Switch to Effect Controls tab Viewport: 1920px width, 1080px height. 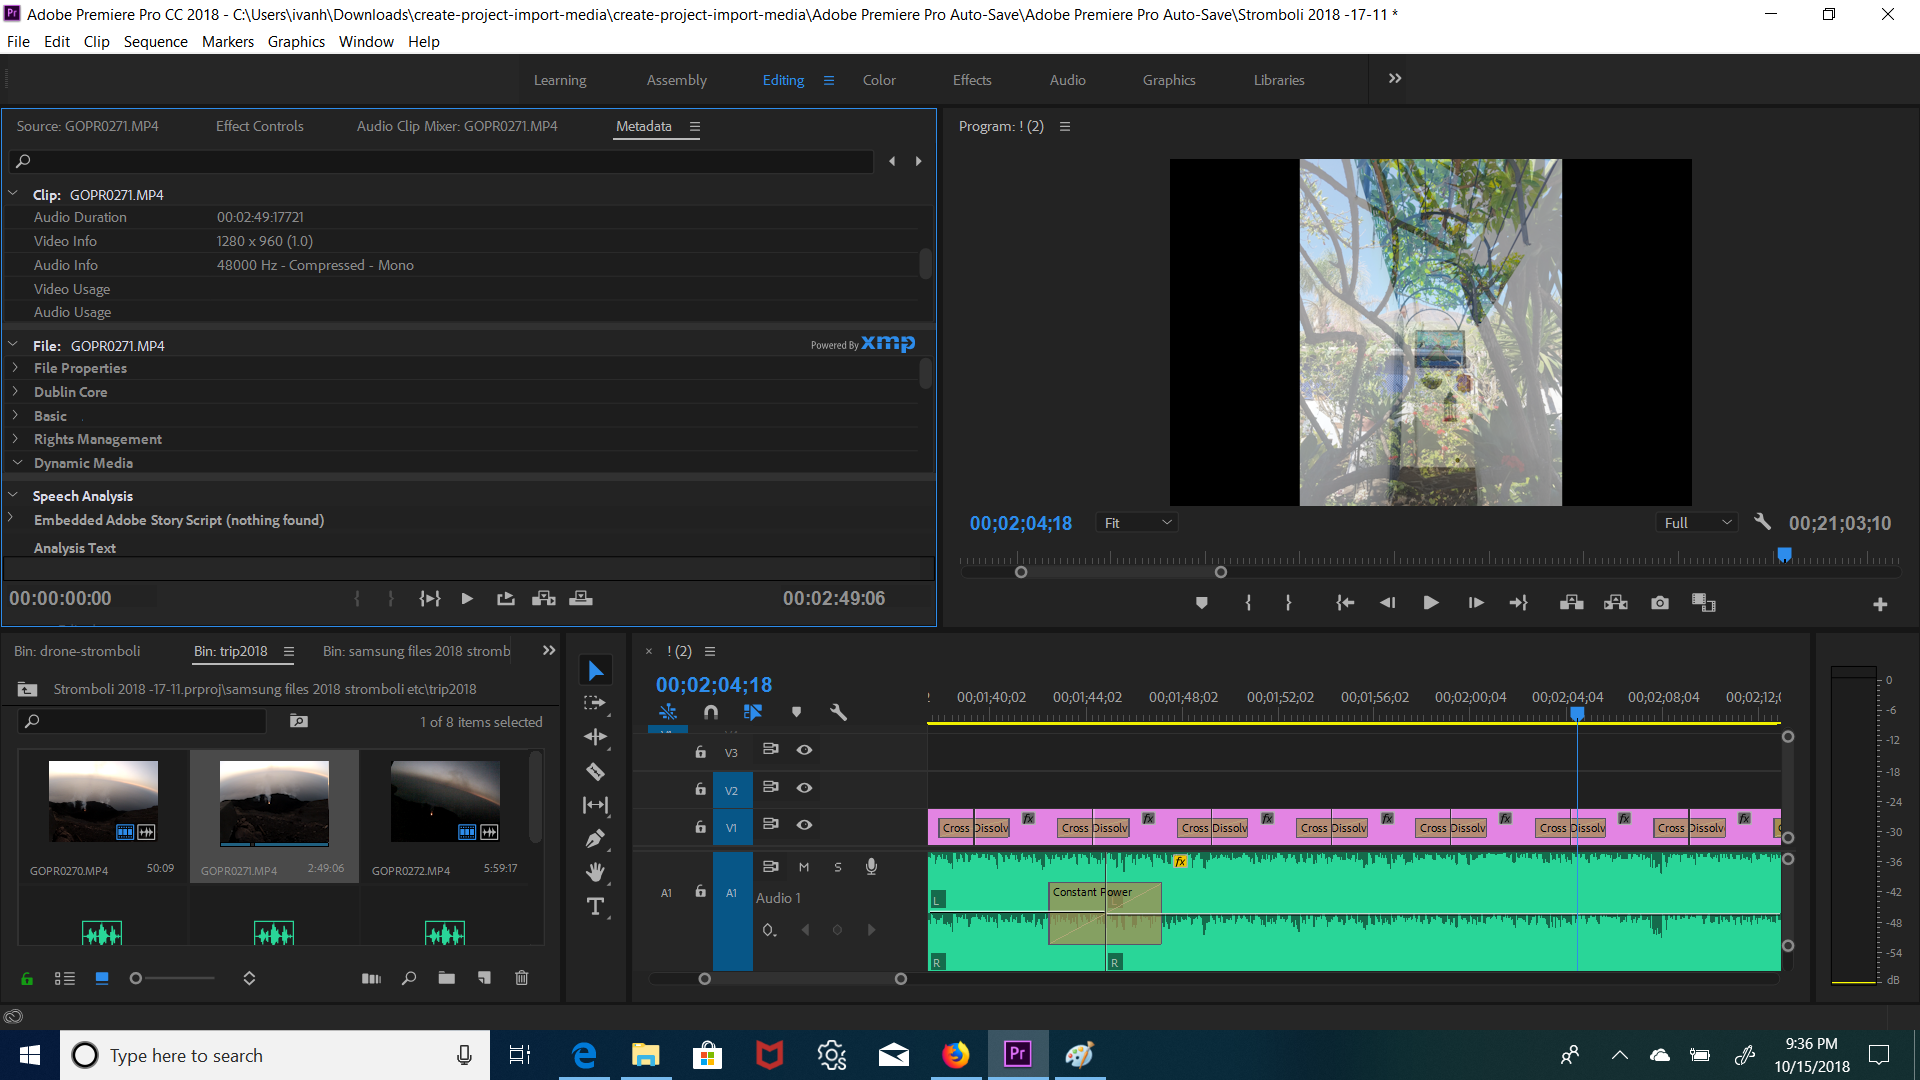(259, 126)
